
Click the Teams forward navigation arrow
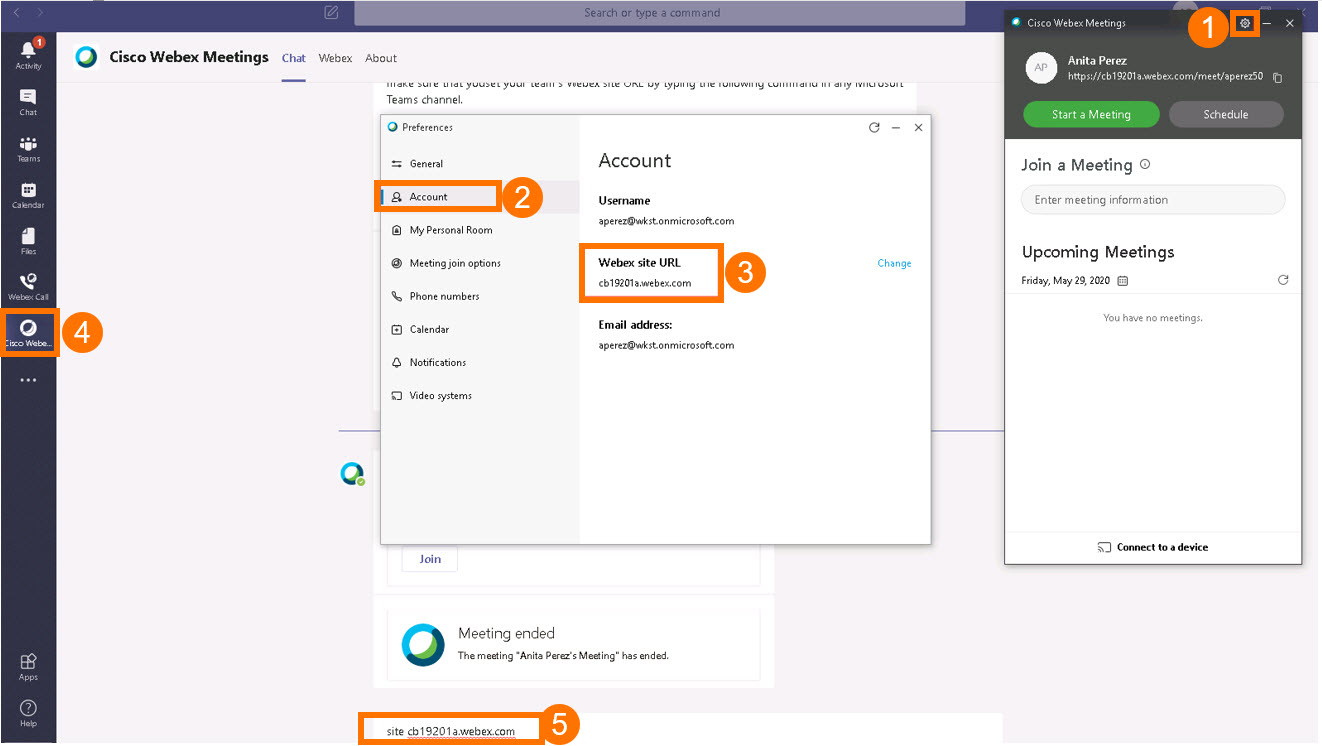[x=40, y=12]
